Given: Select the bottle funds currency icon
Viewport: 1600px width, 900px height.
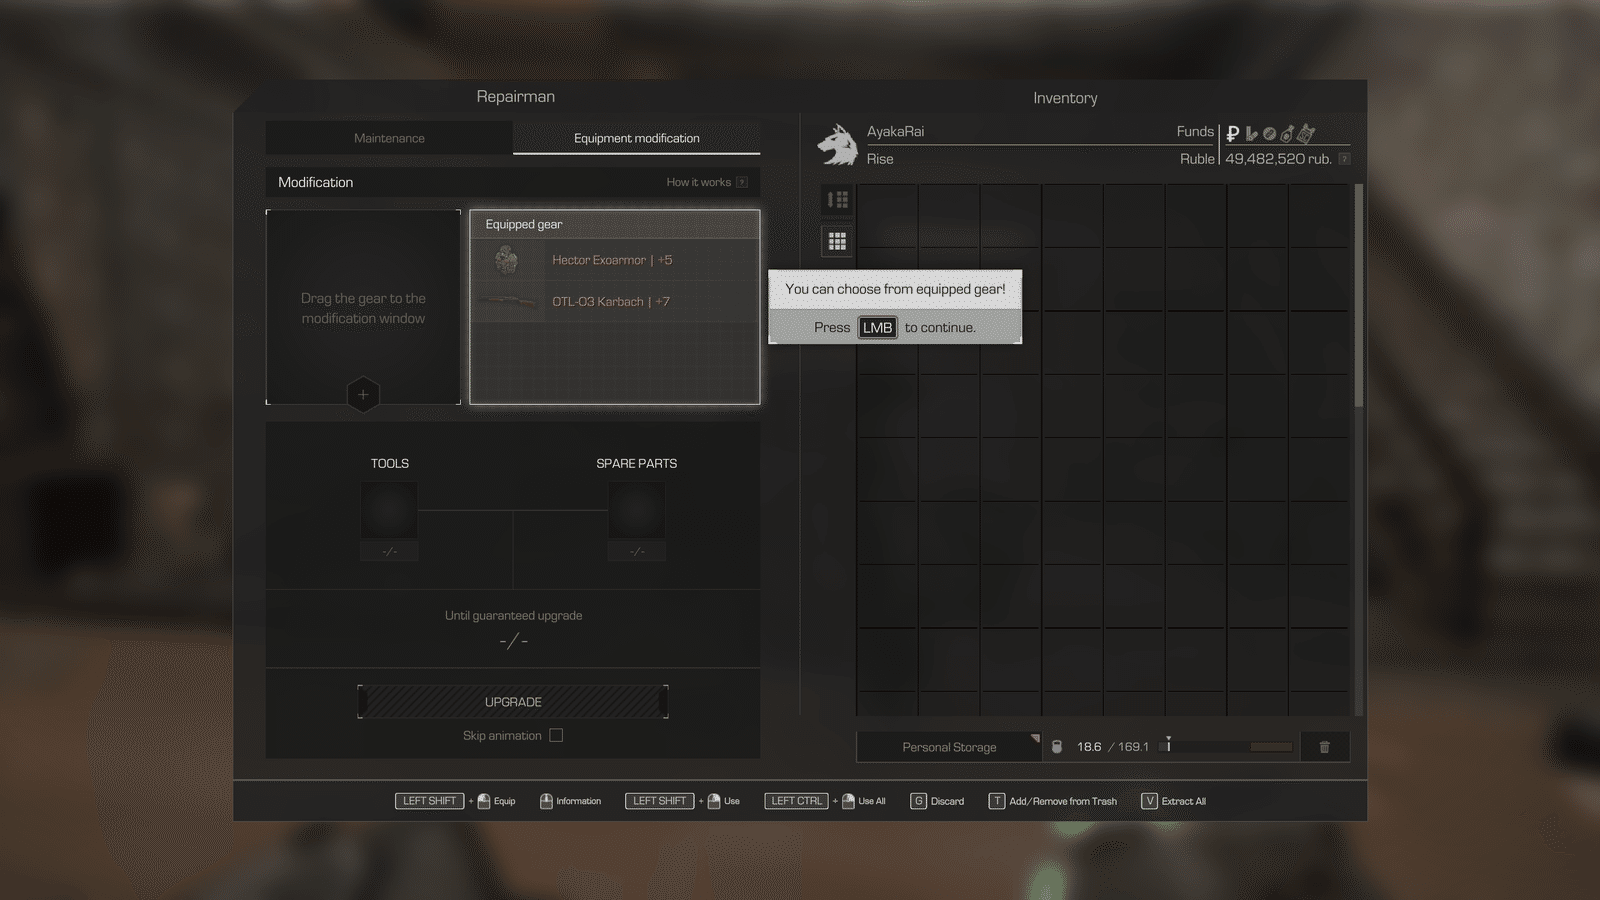Looking at the screenshot, I should (x=1288, y=133).
